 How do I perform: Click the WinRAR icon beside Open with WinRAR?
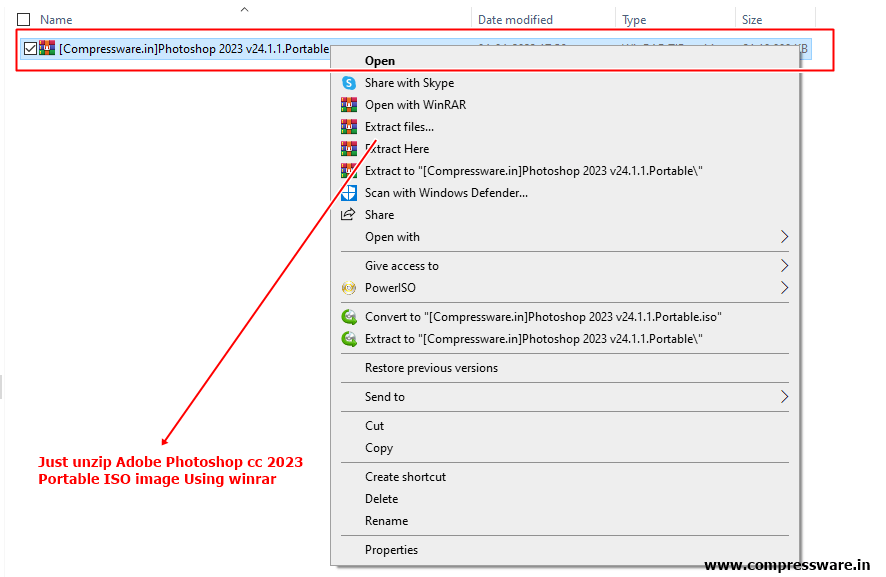click(x=349, y=105)
